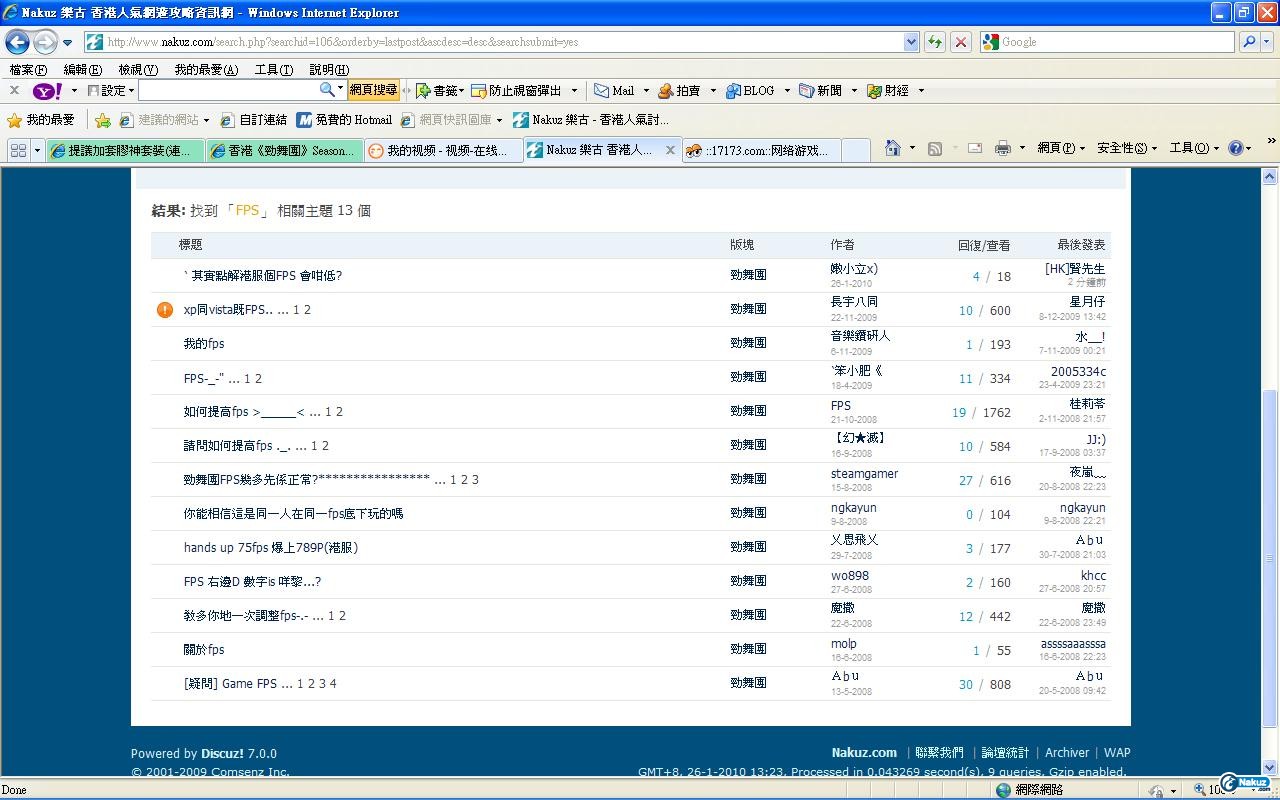Click the 網頁搜尋 web search button

(x=373, y=90)
